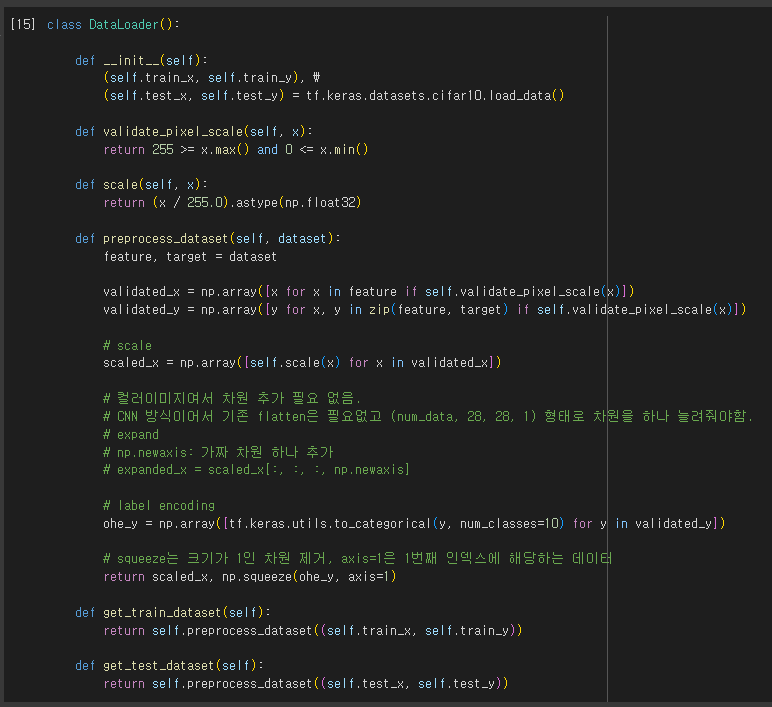Click the # squeeze comment line
Image resolution: width=772 pixels, height=707 pixels.
[357, 558]
